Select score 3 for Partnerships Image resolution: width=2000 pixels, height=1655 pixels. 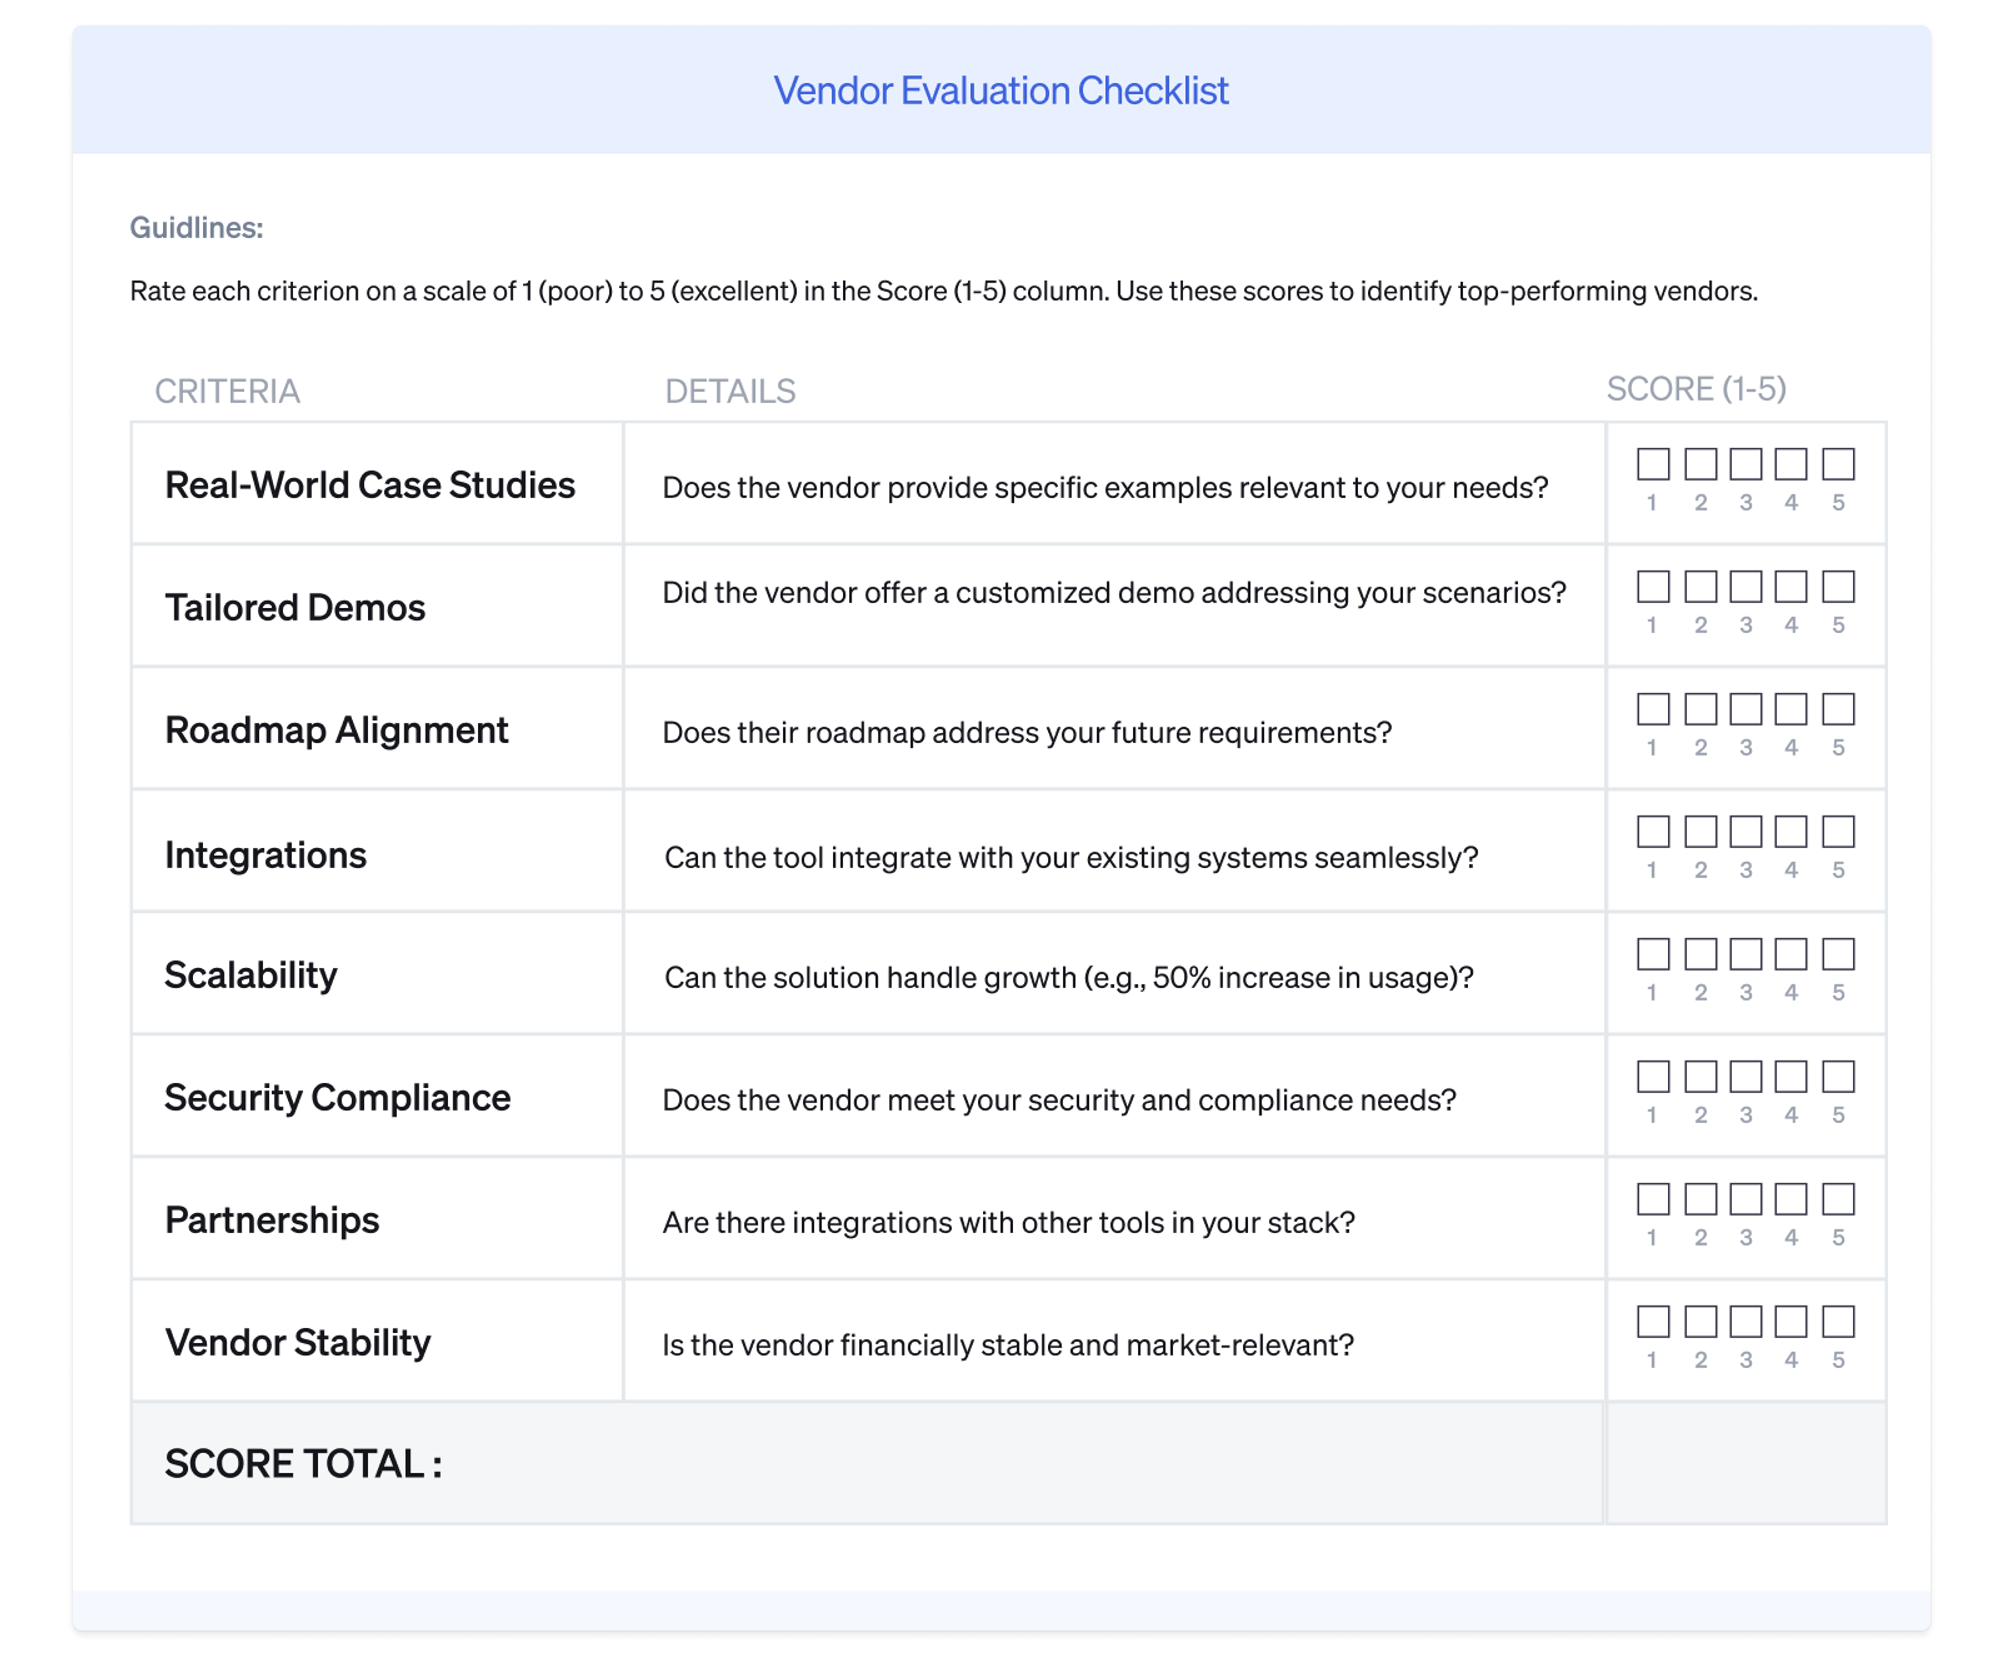click(x=1745, y=1199)
